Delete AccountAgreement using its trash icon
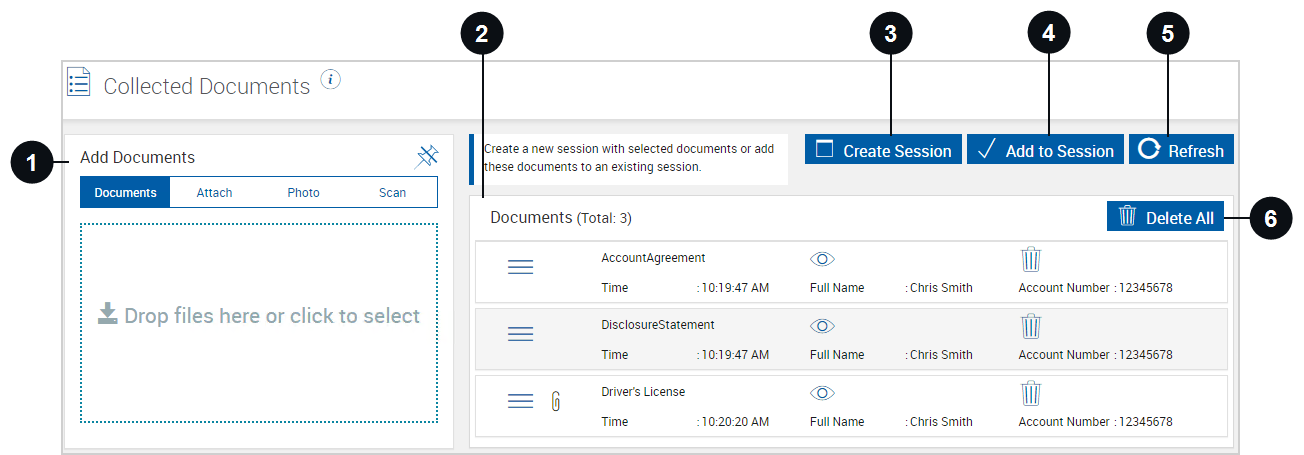The image size is (1304, 455). (x=1031, y=260)
